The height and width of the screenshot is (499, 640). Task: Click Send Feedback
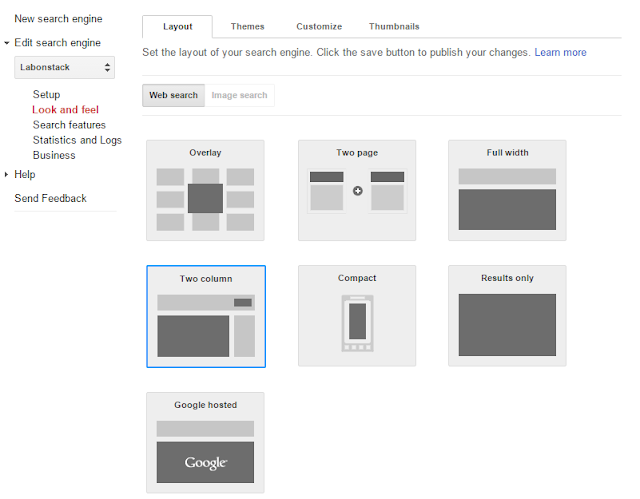pyautogui.click(x=50, y=198)
